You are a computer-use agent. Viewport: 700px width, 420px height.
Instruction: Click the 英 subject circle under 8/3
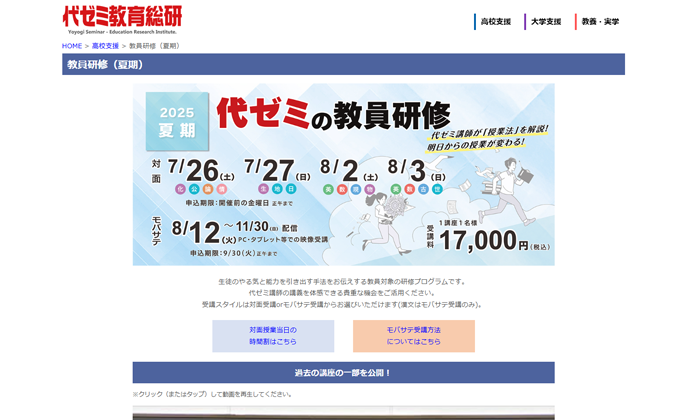pos(396,189)
